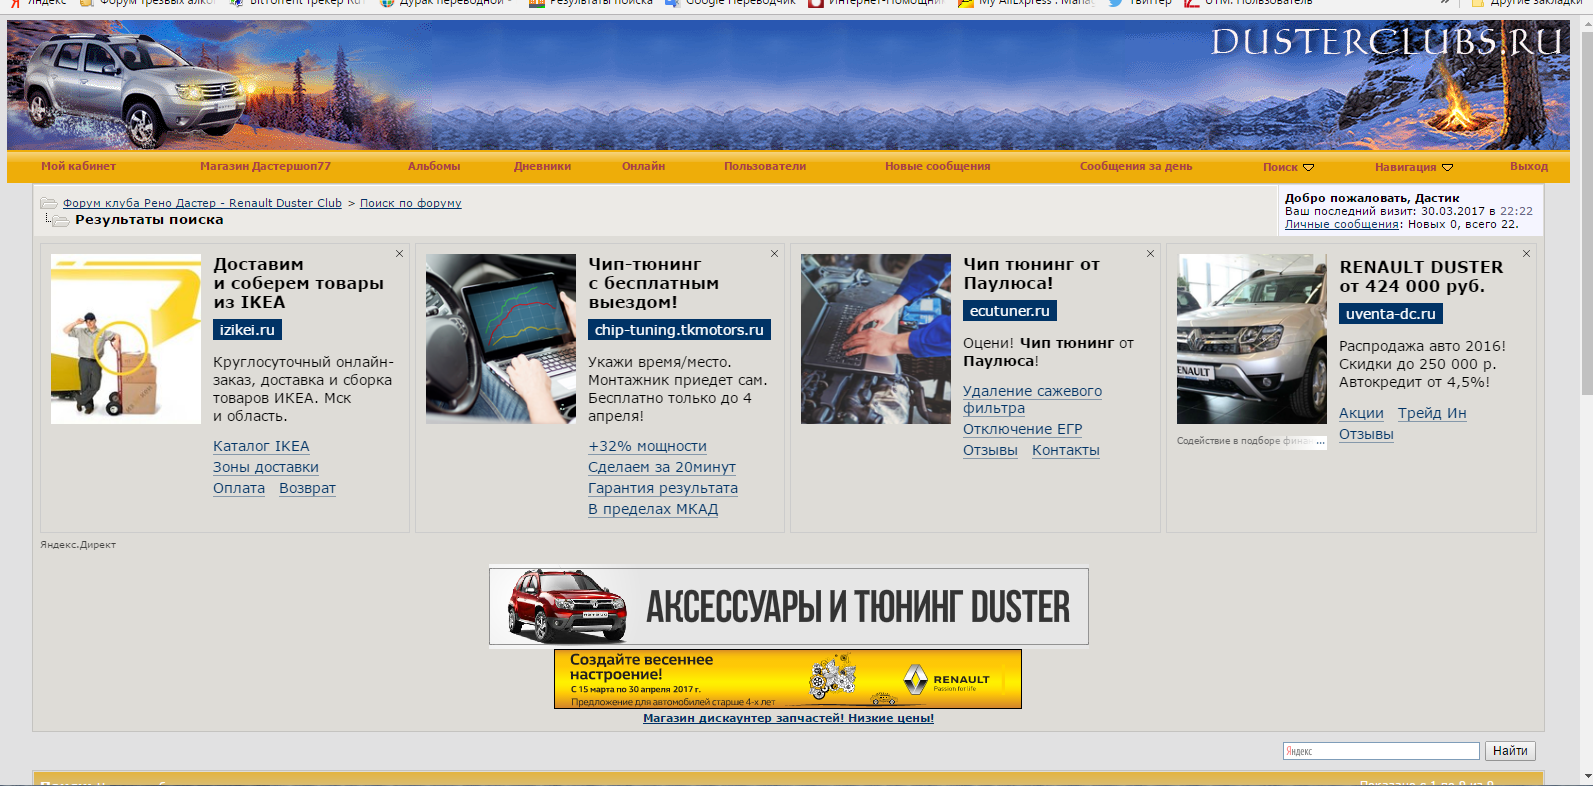Open Магазин дискаунтер запчастей link
Viewport: 1593px width, 786px height.
click(788, 718)
